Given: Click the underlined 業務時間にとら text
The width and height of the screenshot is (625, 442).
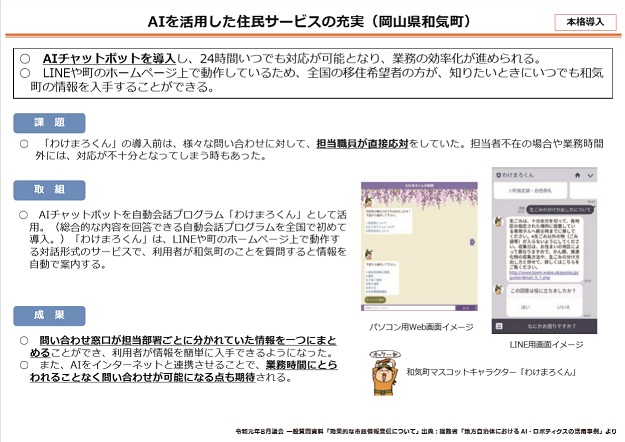Looking at the screenshot, I should click(302, 365).
